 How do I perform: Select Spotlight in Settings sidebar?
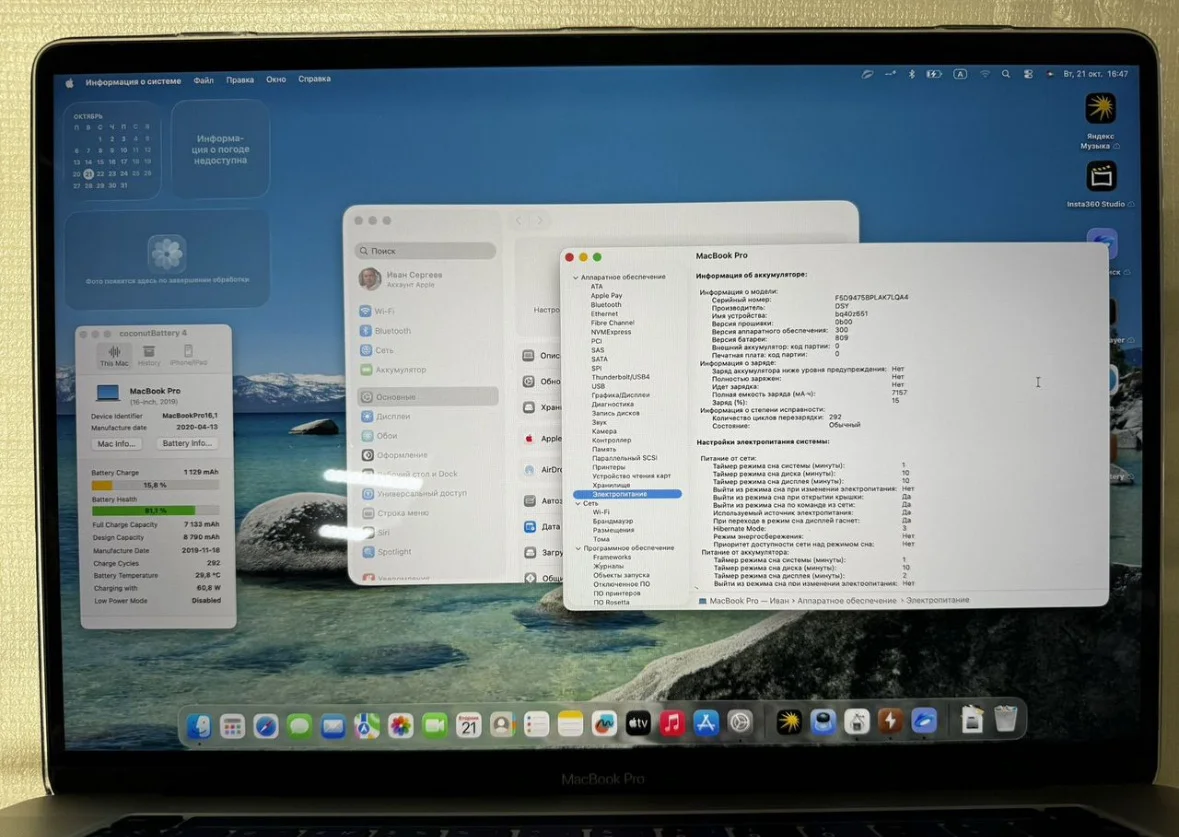click(426, 551)
